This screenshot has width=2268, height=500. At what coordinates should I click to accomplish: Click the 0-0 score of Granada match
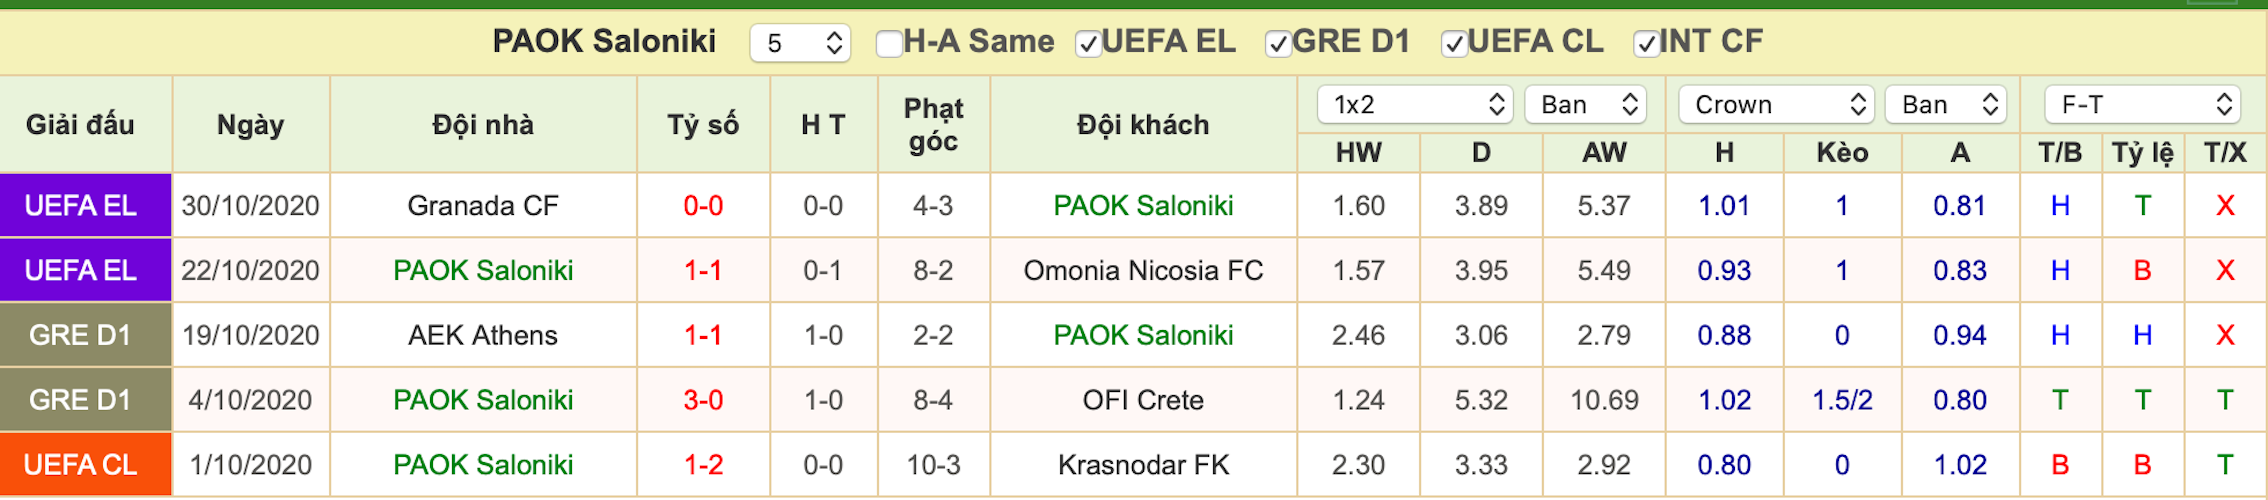tap(703, 206)
